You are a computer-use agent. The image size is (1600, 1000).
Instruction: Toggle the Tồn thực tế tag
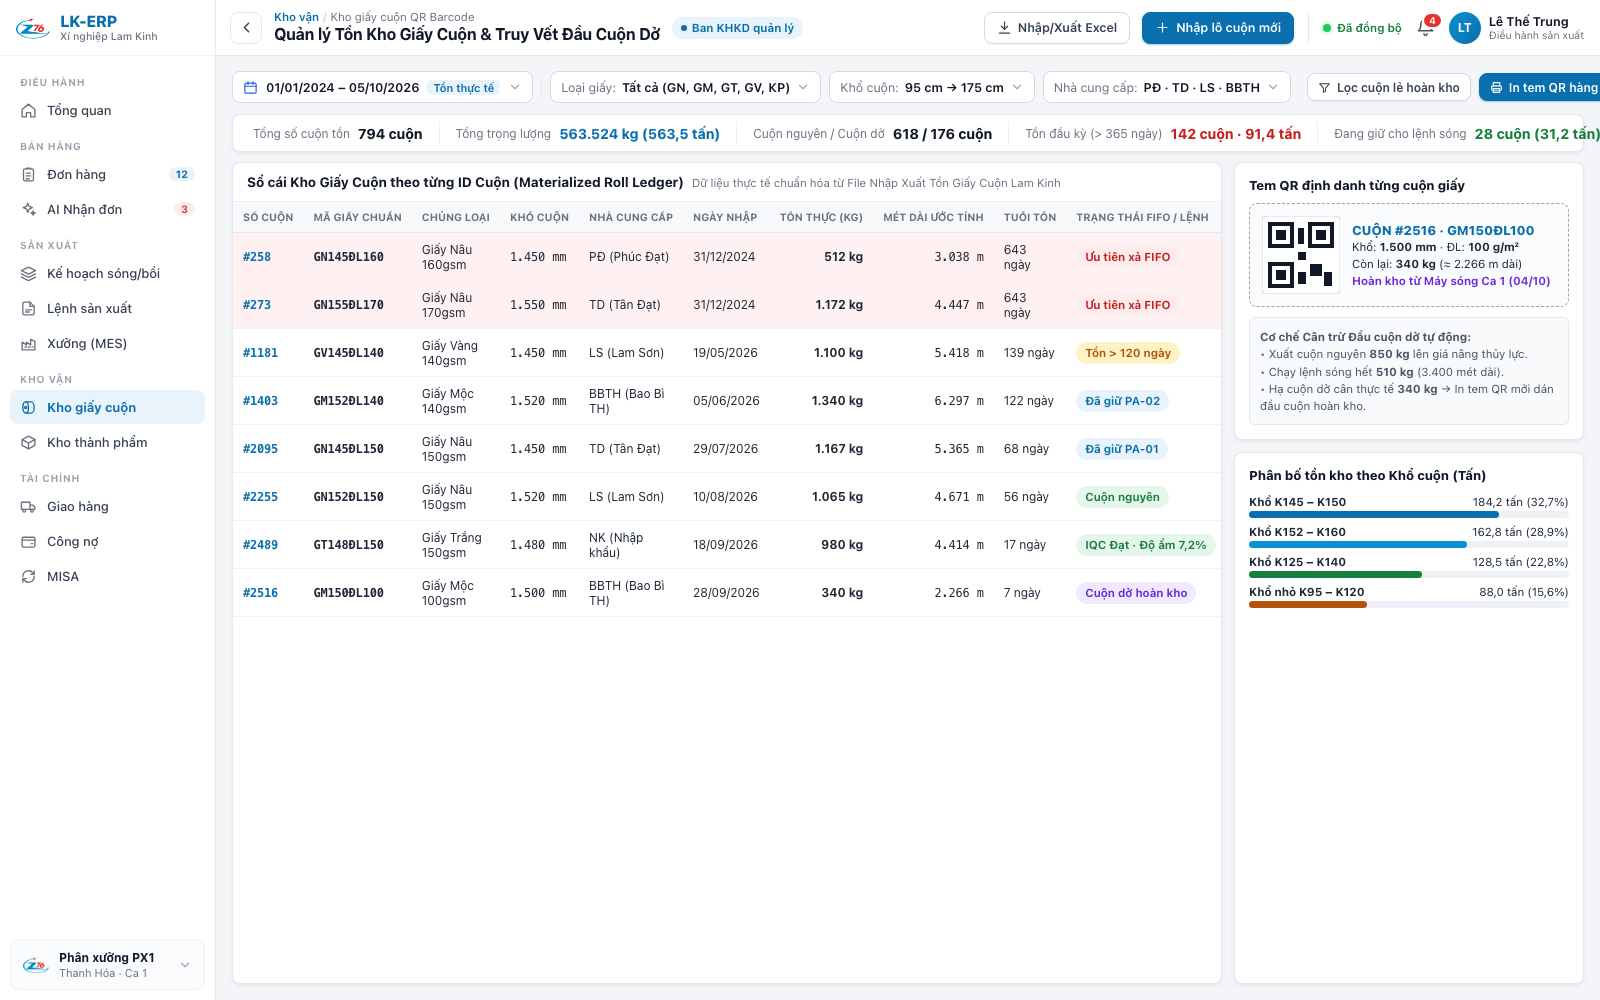tap(464, 88)
